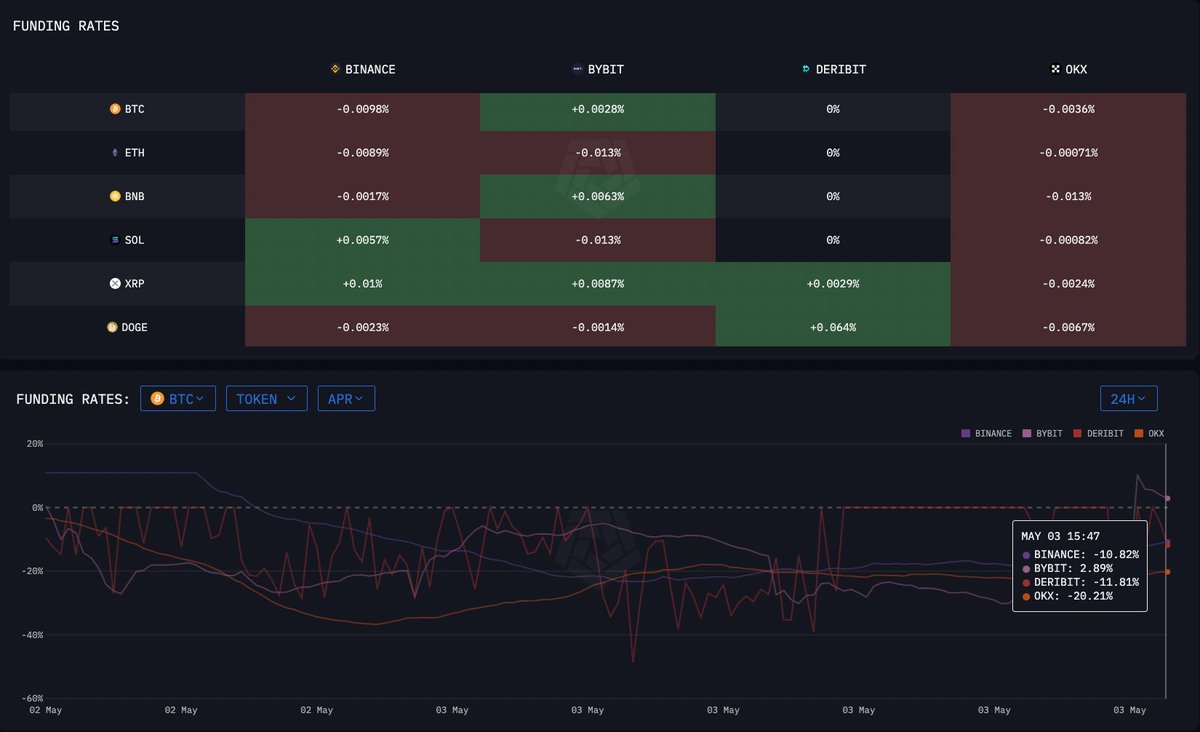The height and width of the screenshot is (732, 1200).
Task: Click the Binance logo icon in header
Action: (335, 70)
